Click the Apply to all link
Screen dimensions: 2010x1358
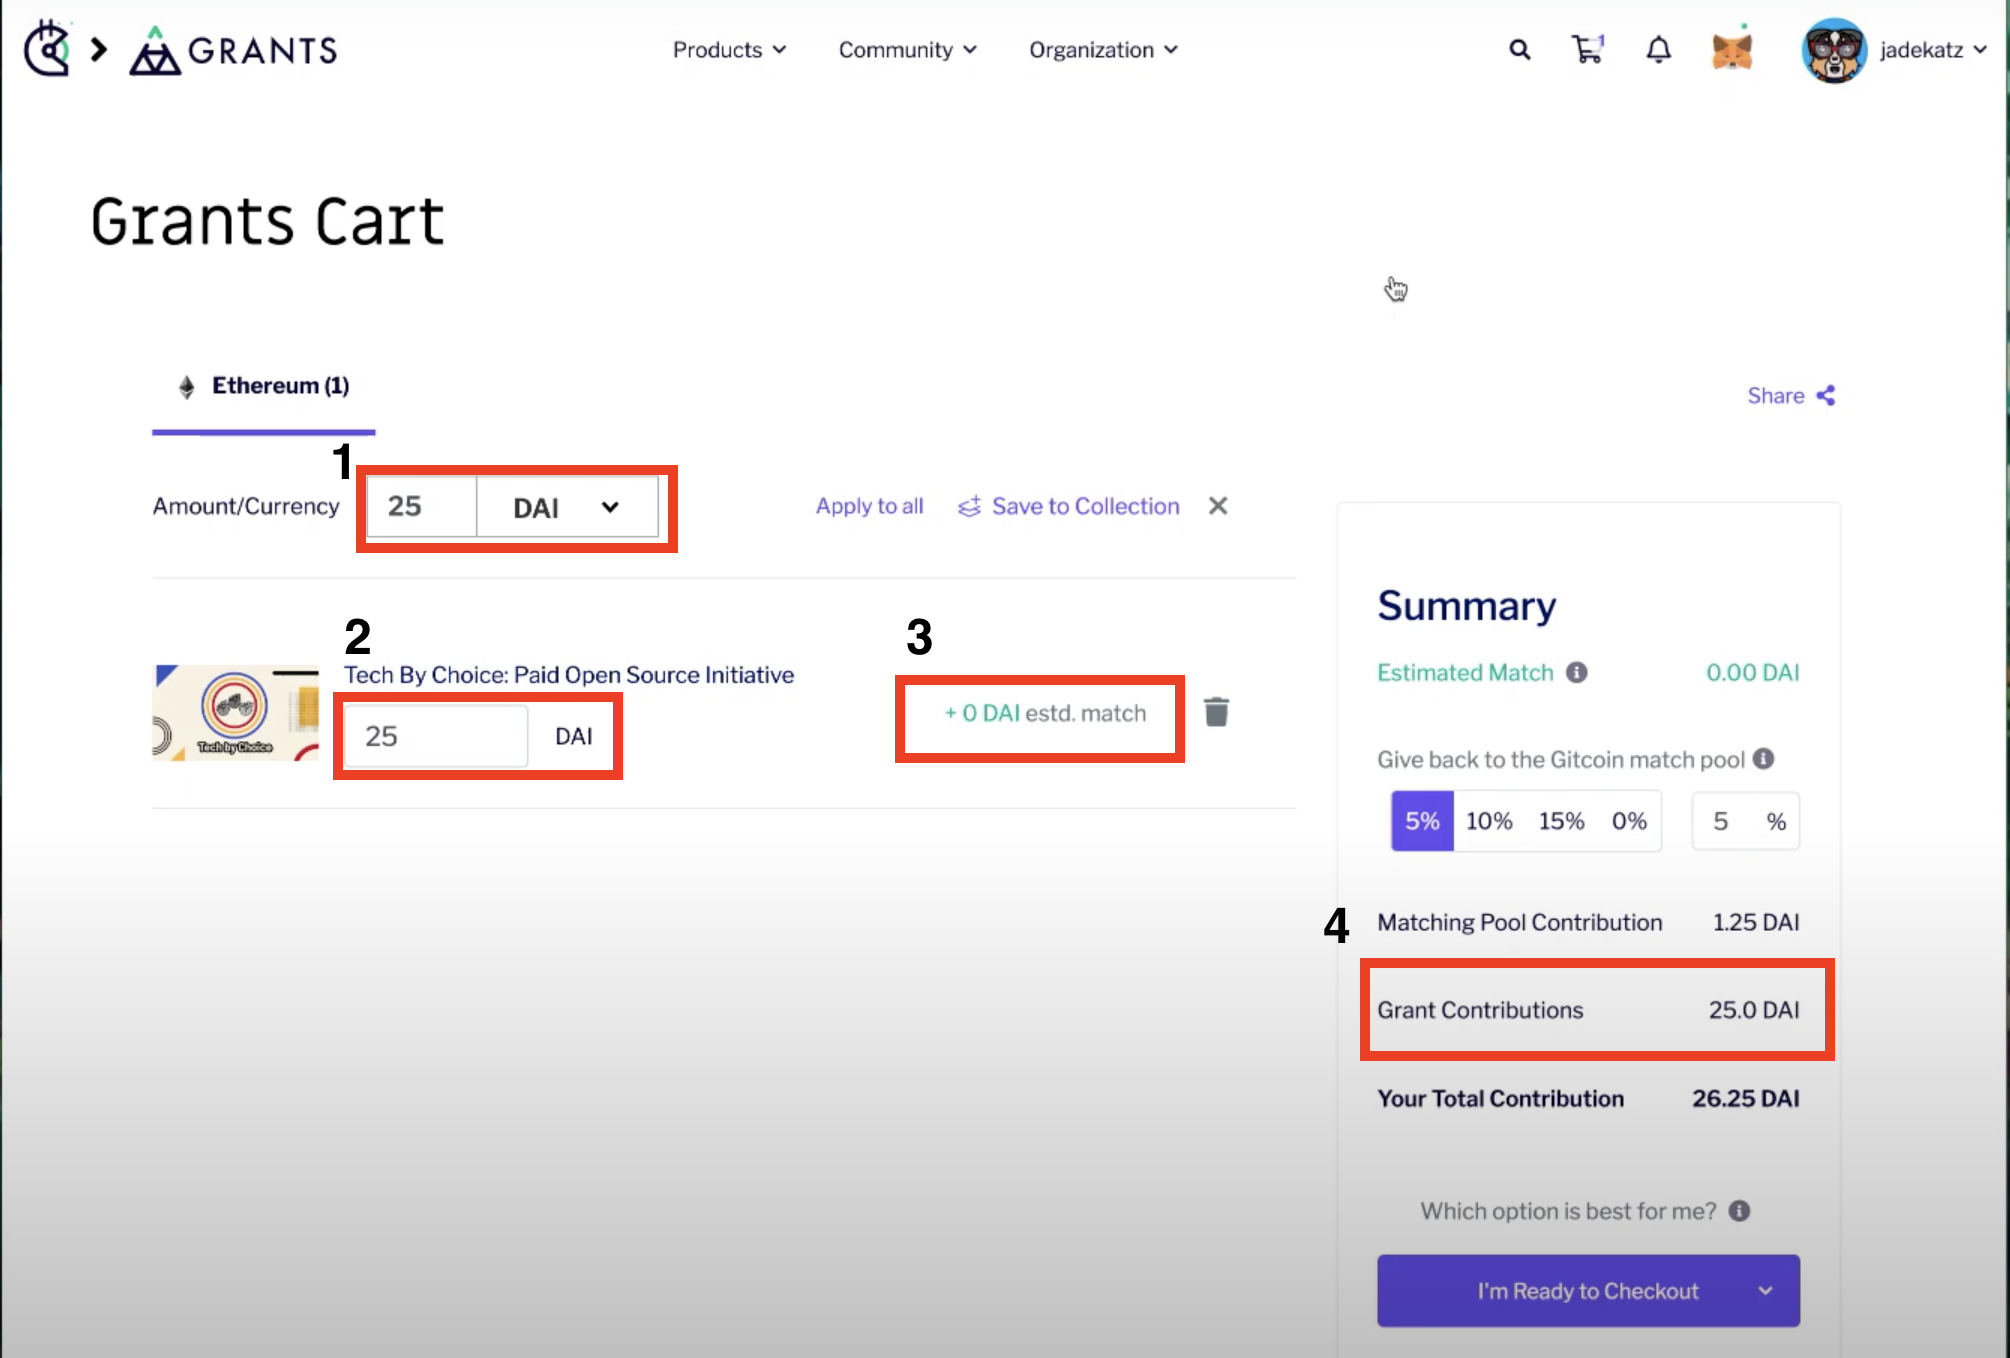[x=868, y=506]
